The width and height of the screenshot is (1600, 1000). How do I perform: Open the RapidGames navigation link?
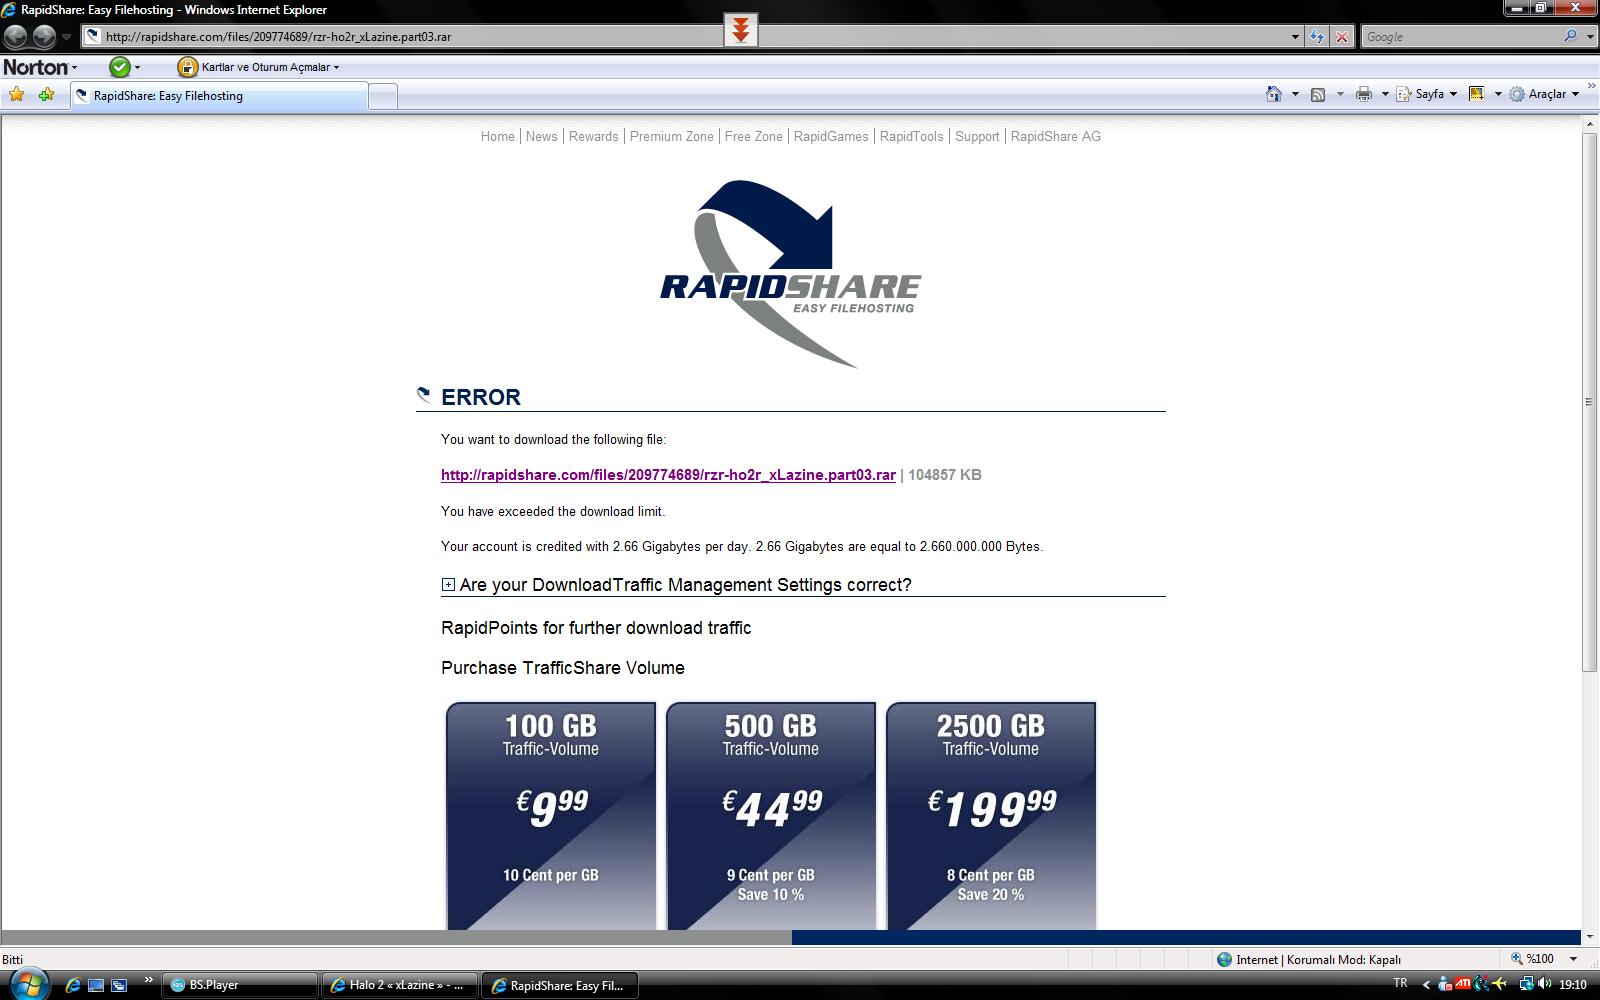[831, 136]
